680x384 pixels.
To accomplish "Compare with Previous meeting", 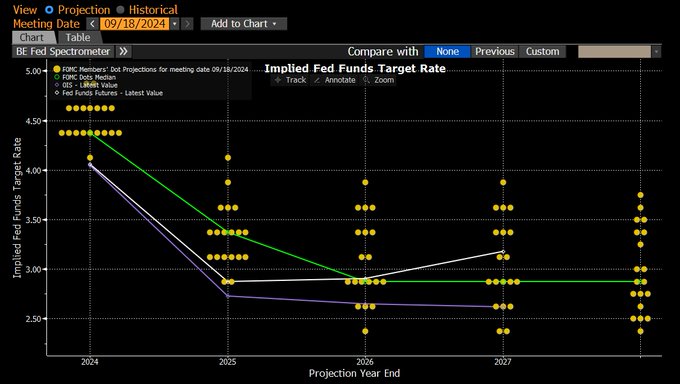I will pos(494,52).
